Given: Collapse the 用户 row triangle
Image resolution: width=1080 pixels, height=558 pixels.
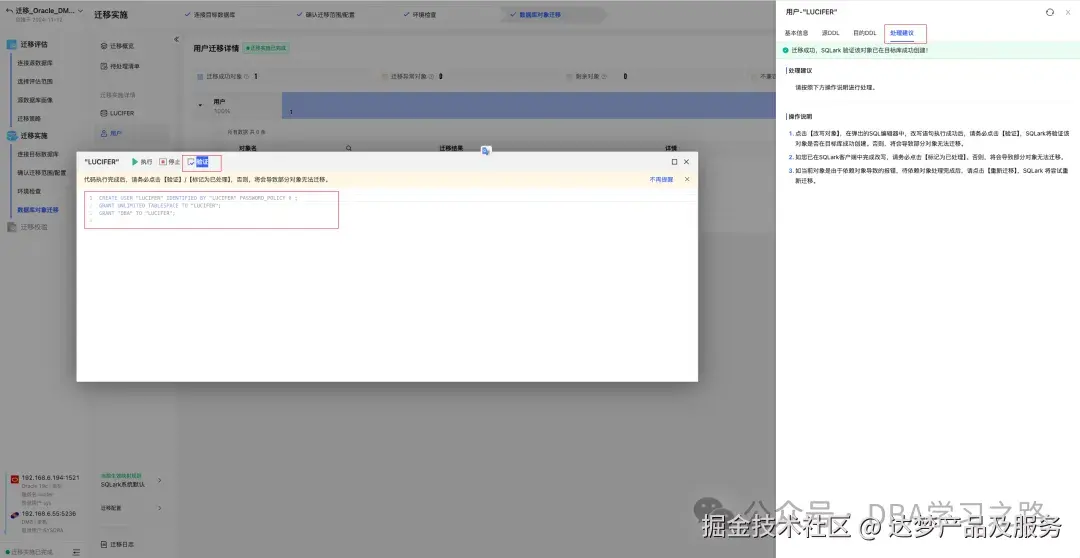Looking at the screenshot, I should click(x=200, y=105).
